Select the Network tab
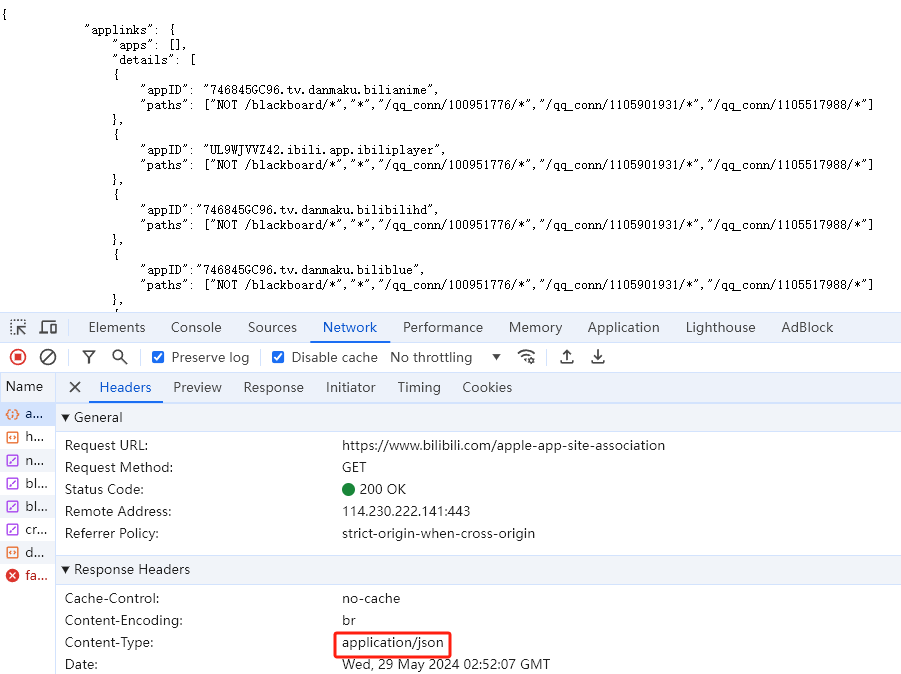 [x=349, y=328]
